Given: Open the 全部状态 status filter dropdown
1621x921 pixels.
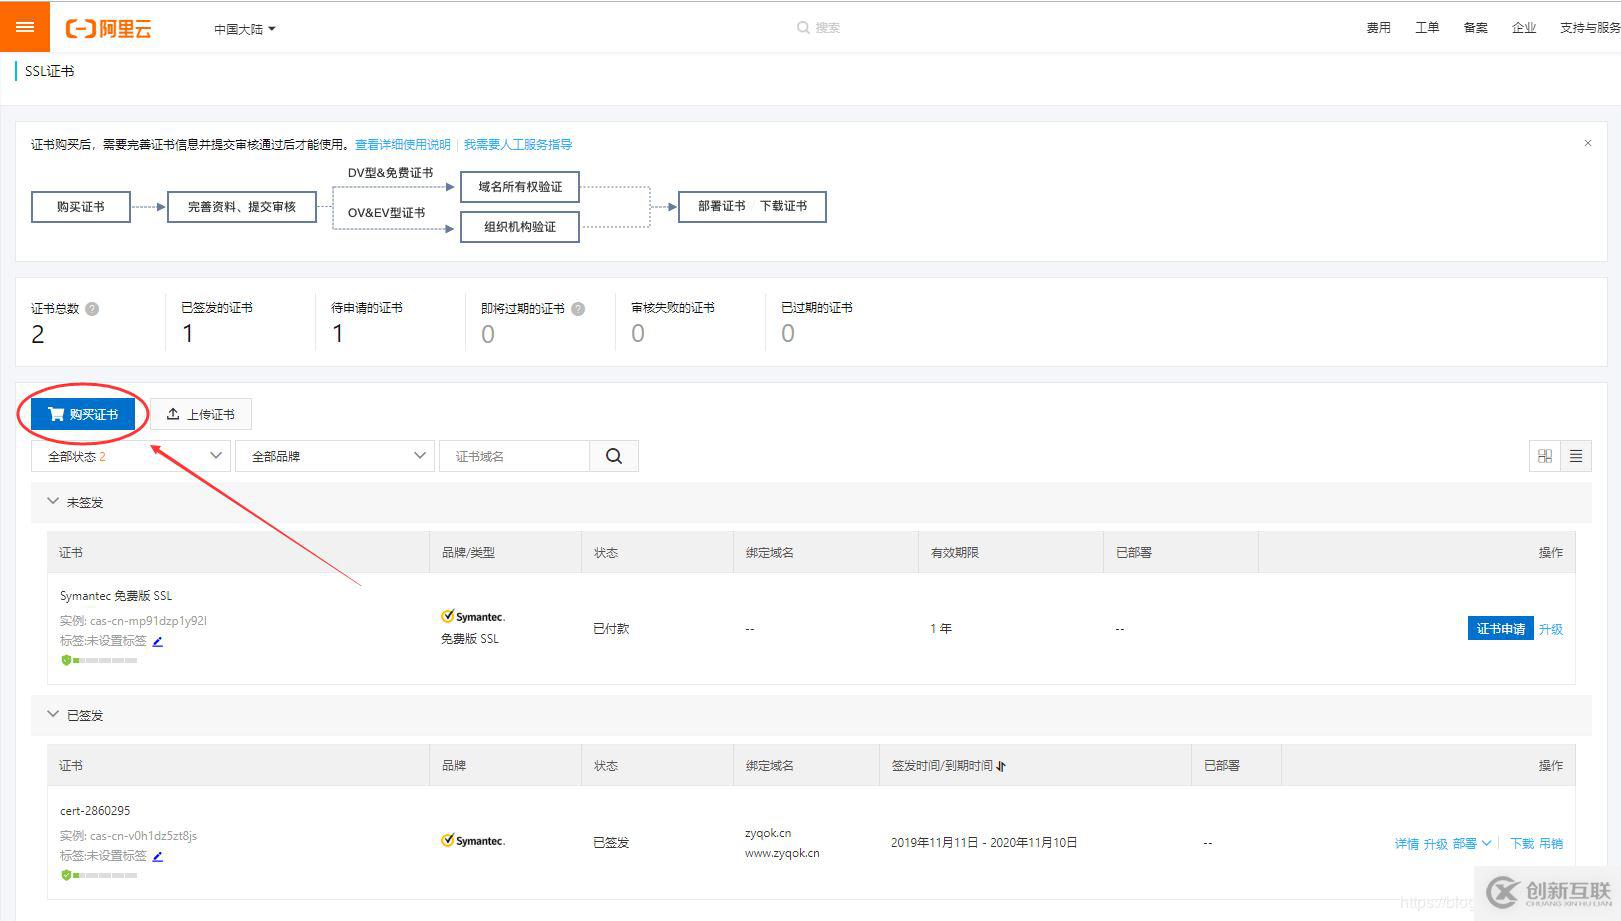Looking at the screenshot, I should (x=131, y=456).
